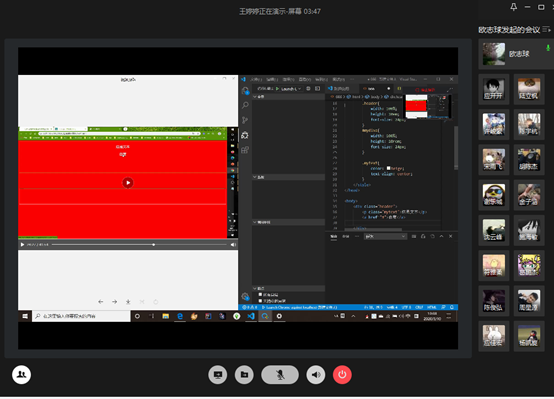Click the Windows taskbar search box
Viewport: 554px width, 399px height.
tap(81, 316)
